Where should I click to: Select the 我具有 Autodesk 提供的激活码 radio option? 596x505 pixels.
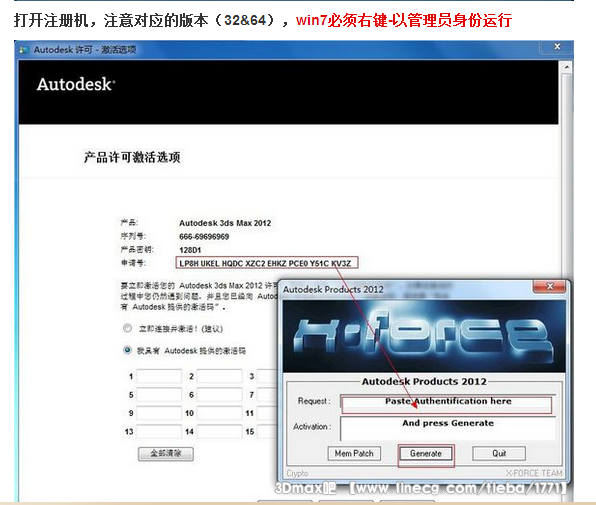[127, 350]
